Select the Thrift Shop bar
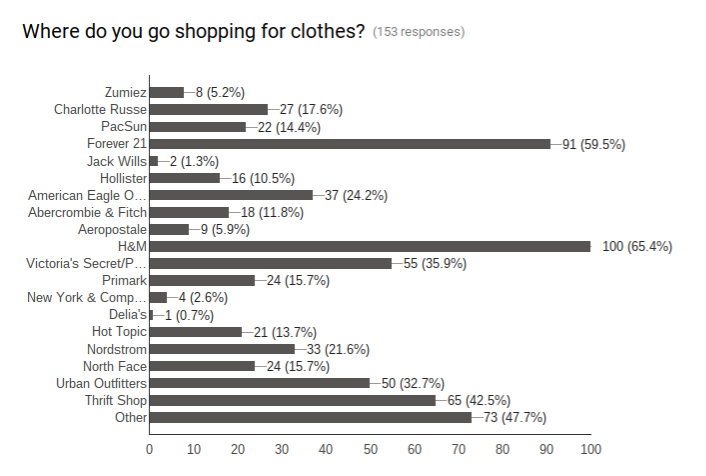The height and width of the screenshot is (476, 706). coord(293,400)
